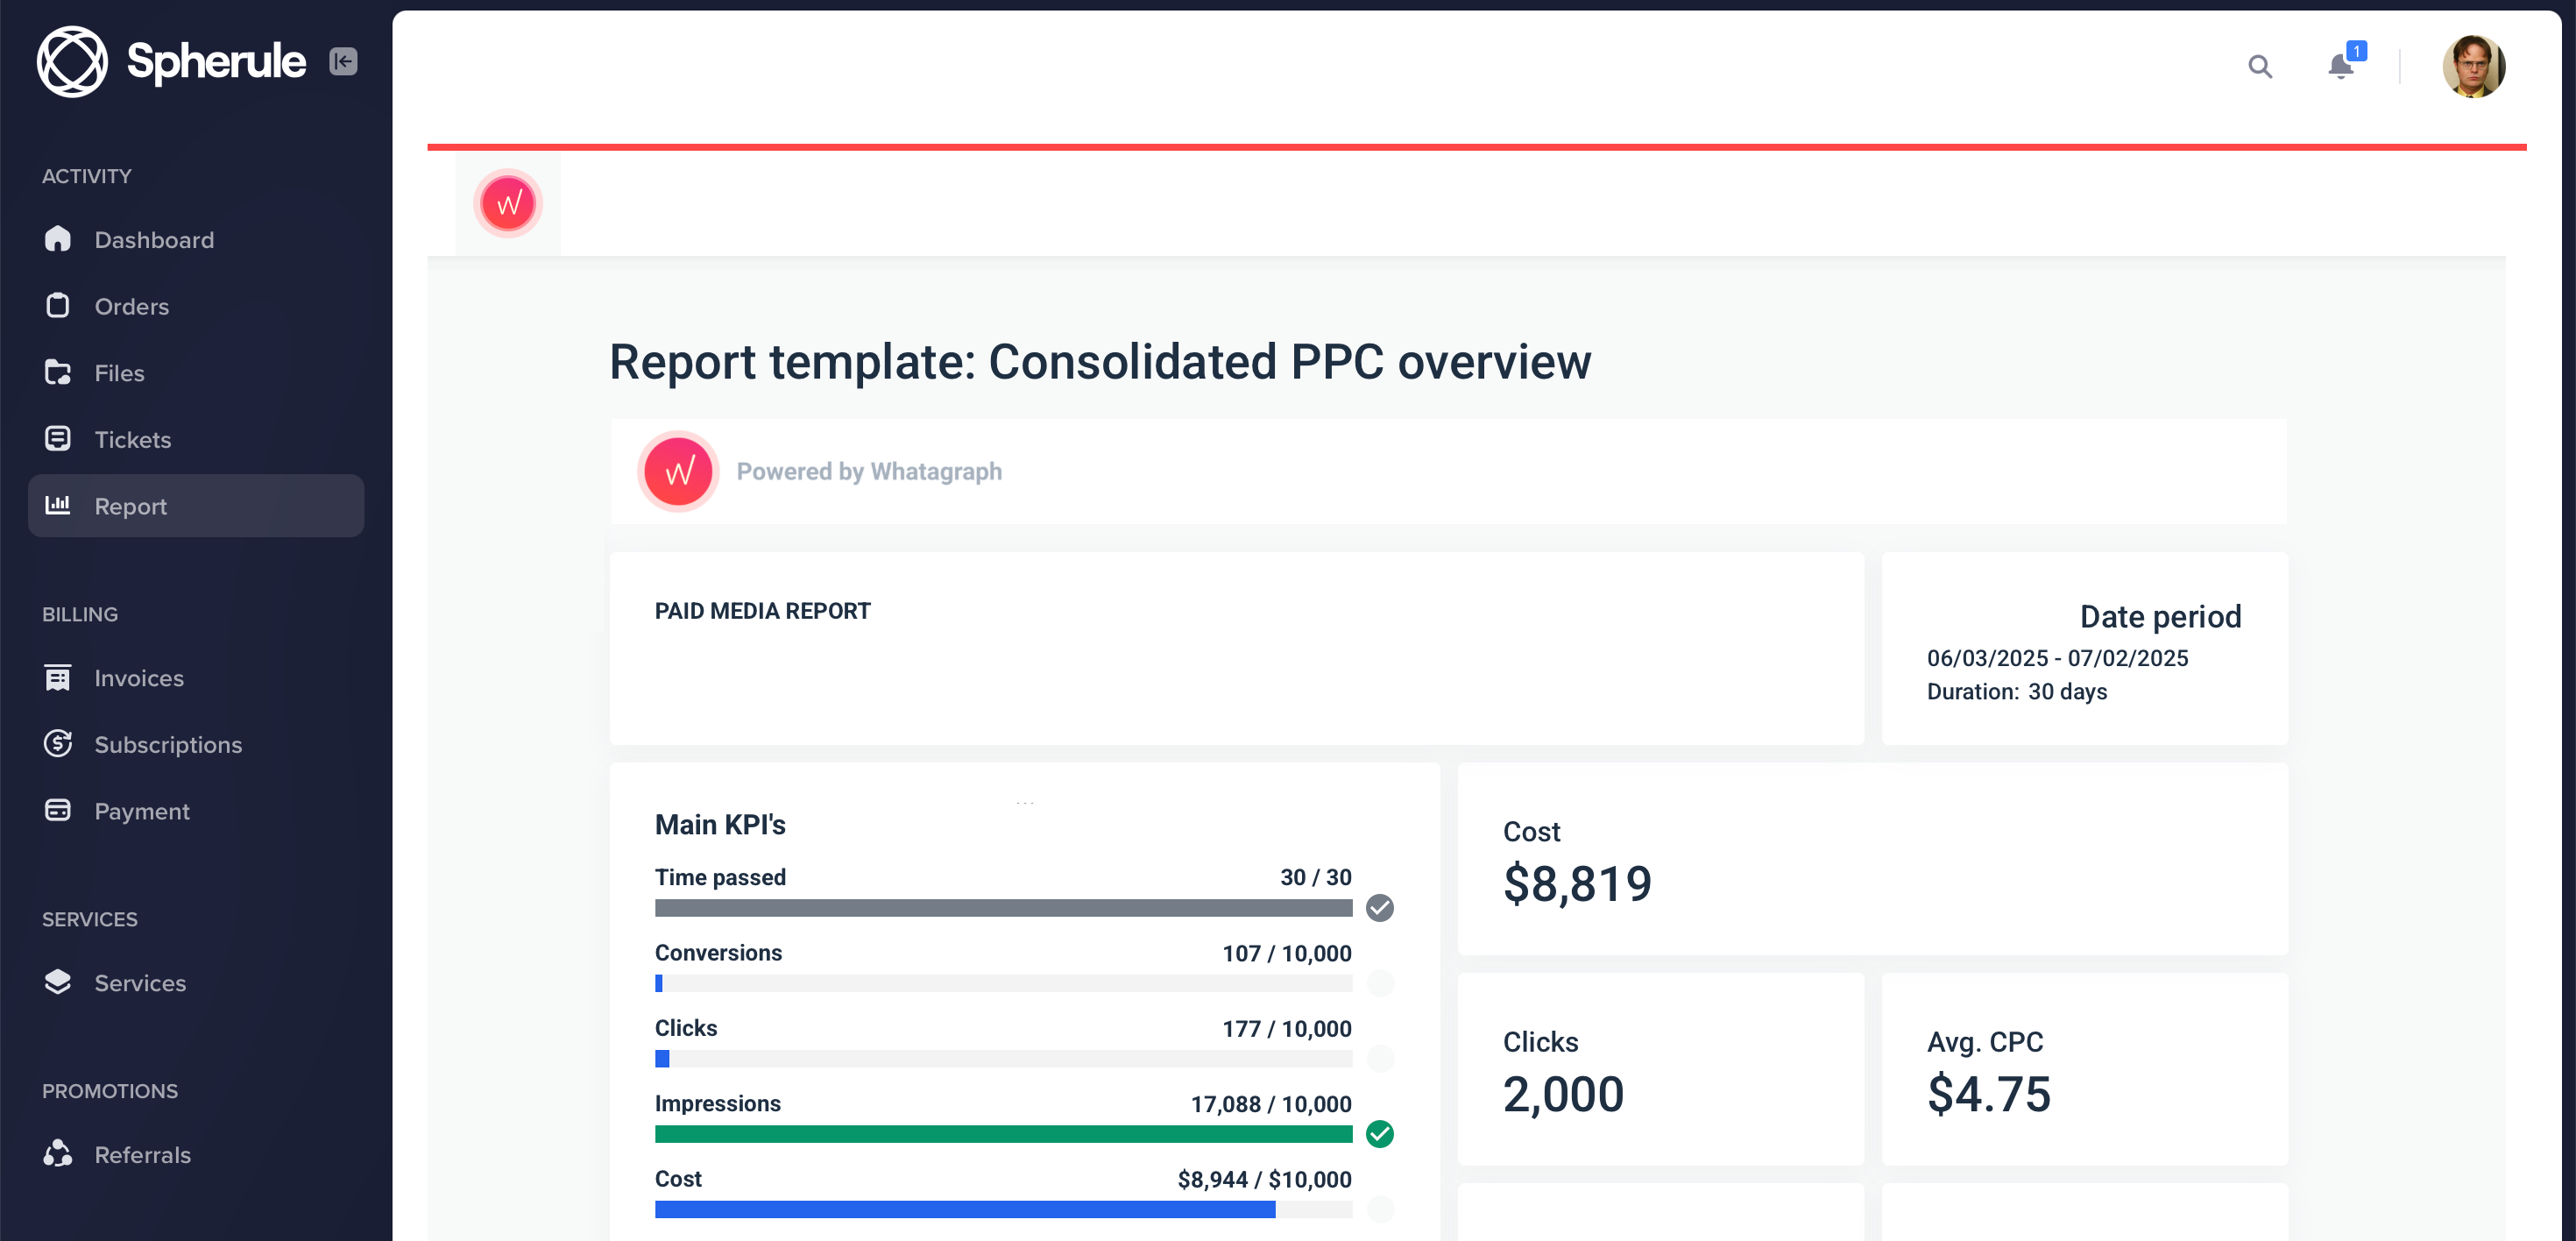Click the Spherule logo icon
This screenshot has height=1241, width=2576.
[72, 62]
